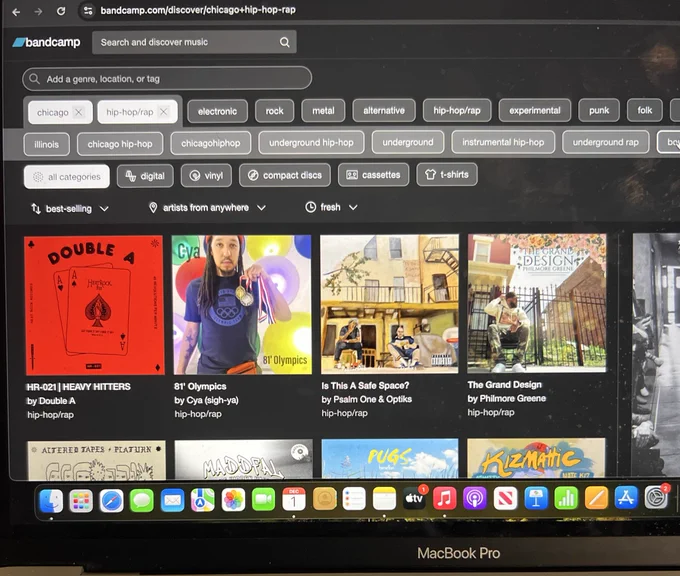Open Is This A Safe Space? album cover
680x576 pixels.
[389, 304]
